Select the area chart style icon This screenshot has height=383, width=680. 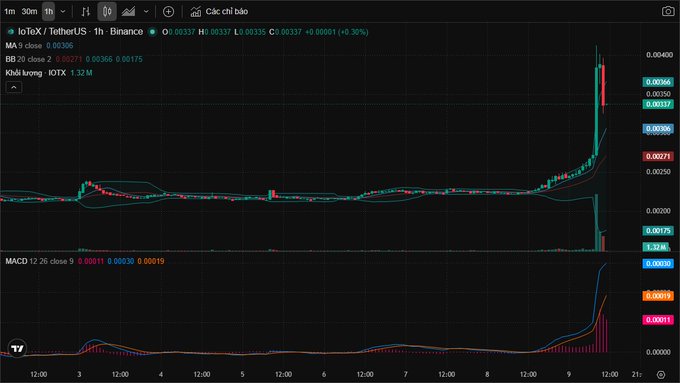click(128, 12)
